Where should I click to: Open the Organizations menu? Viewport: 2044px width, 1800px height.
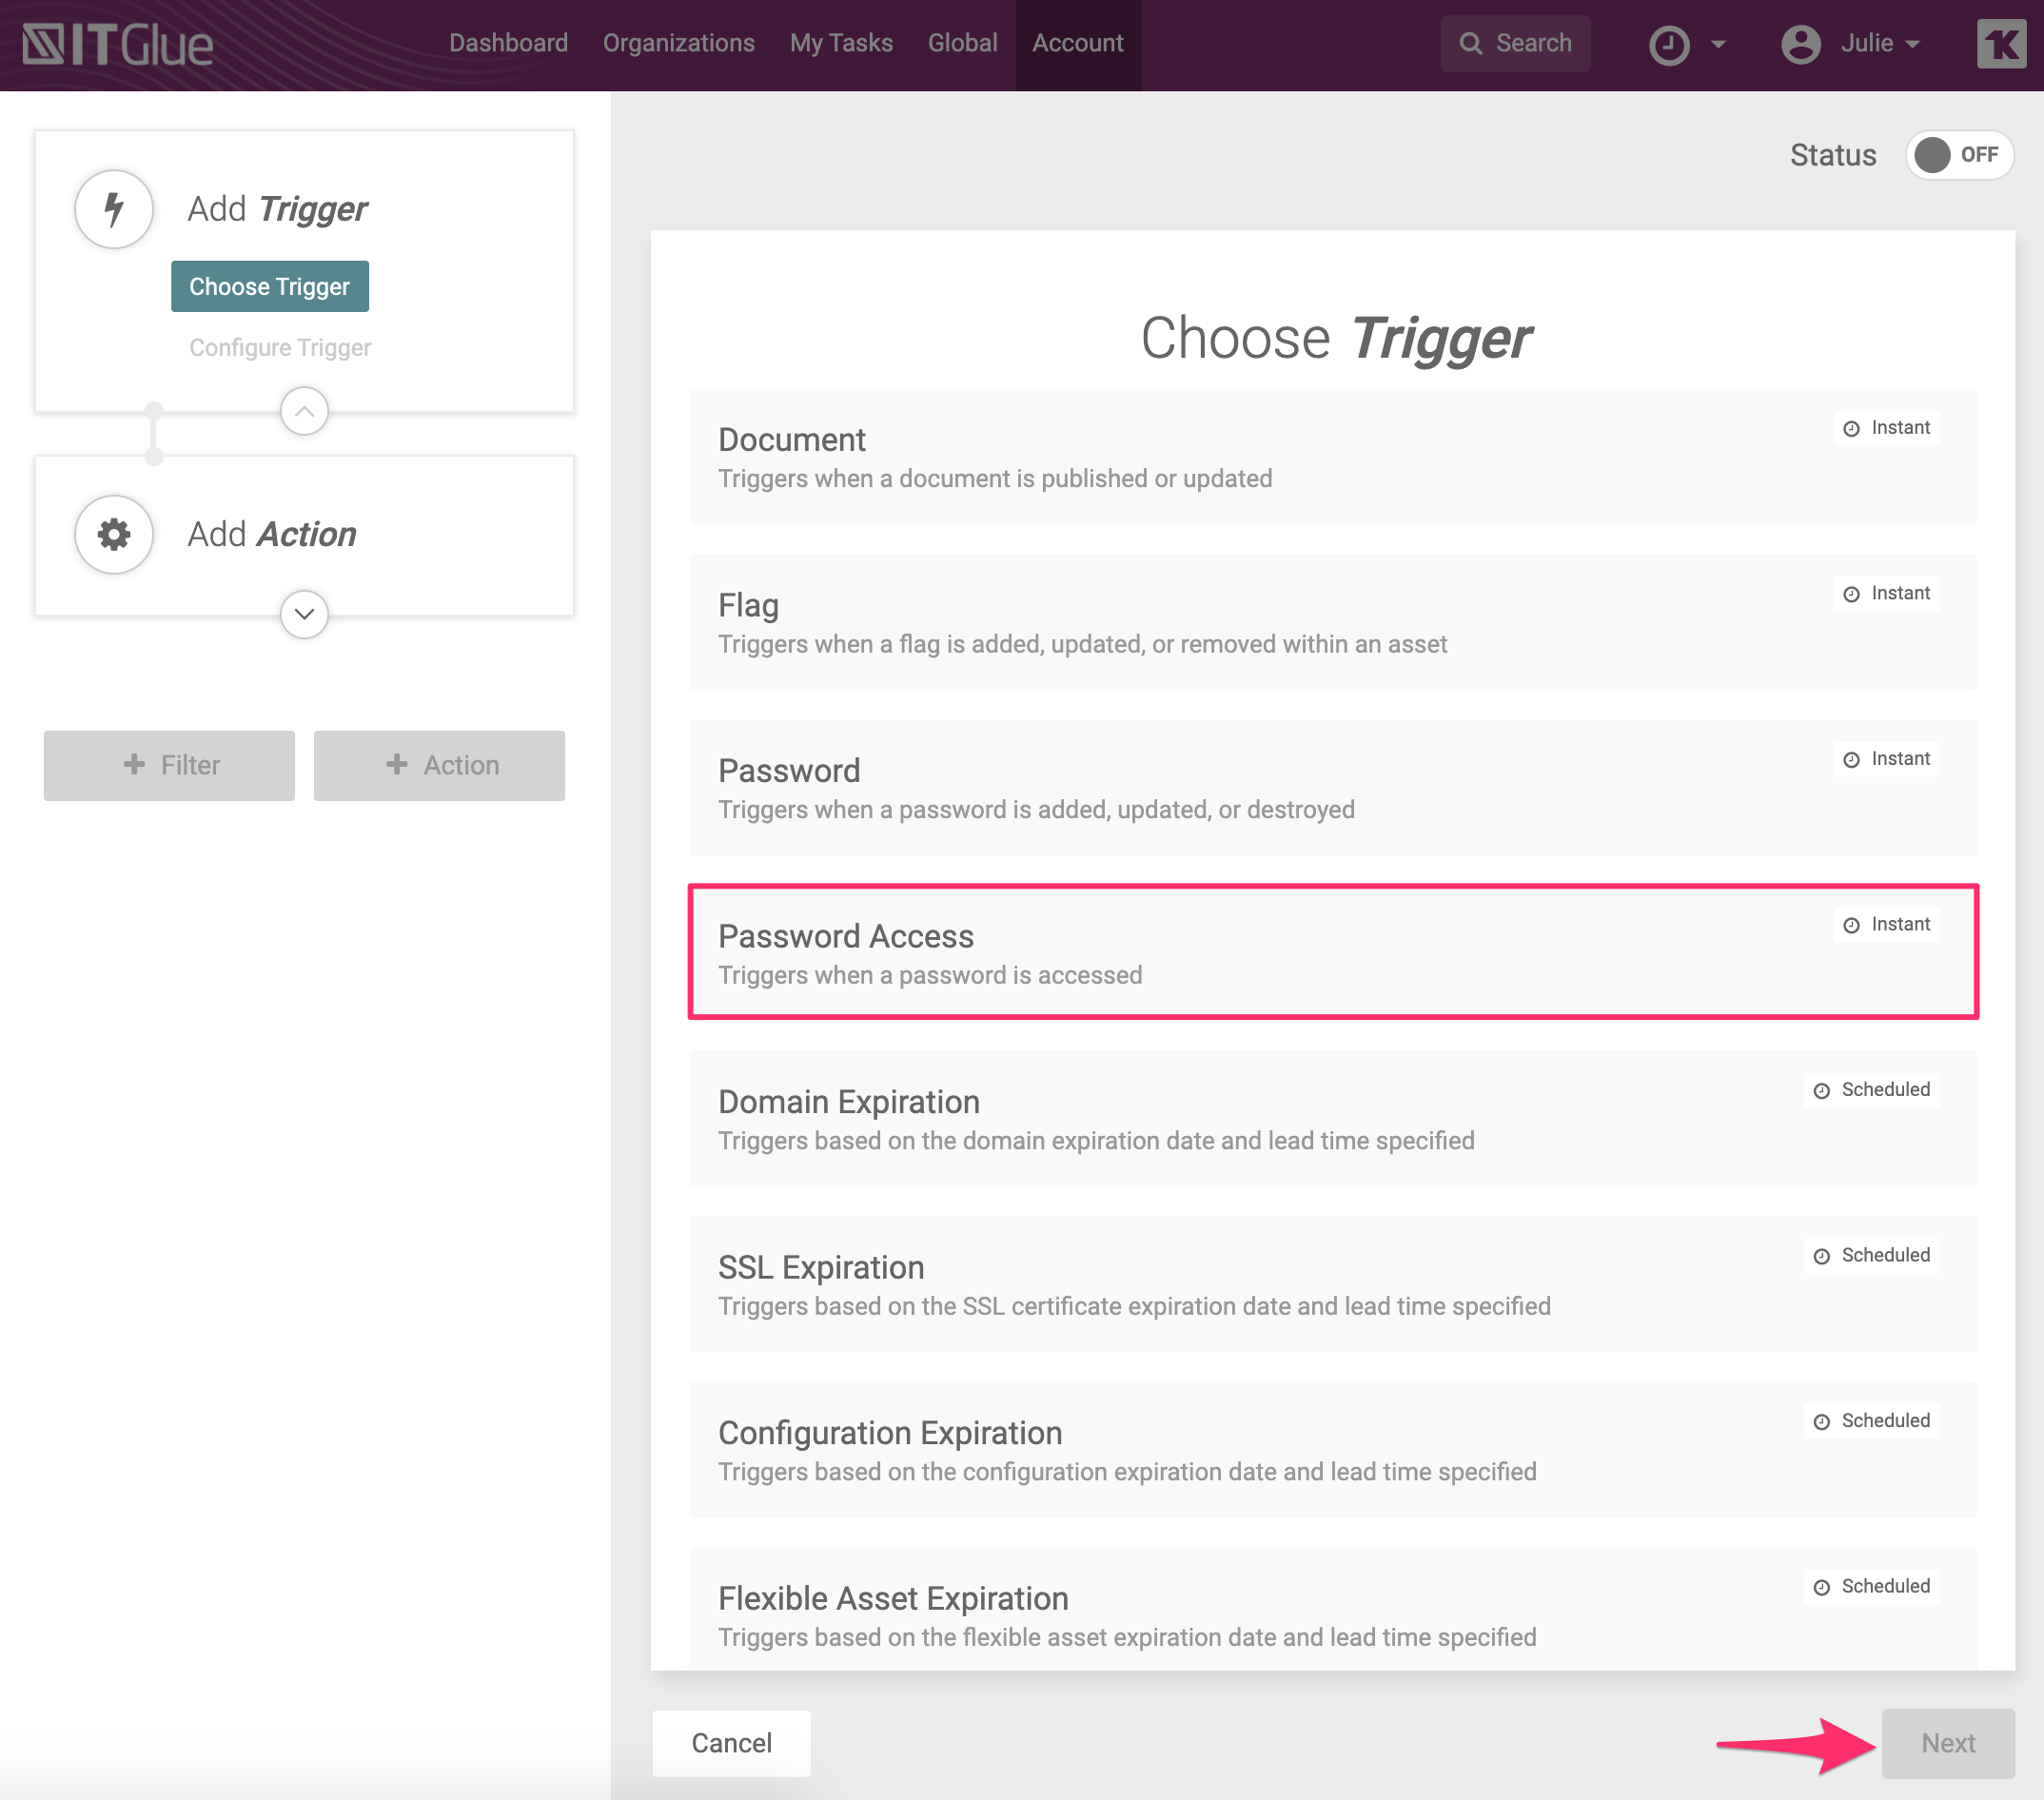tap(678, 43)
